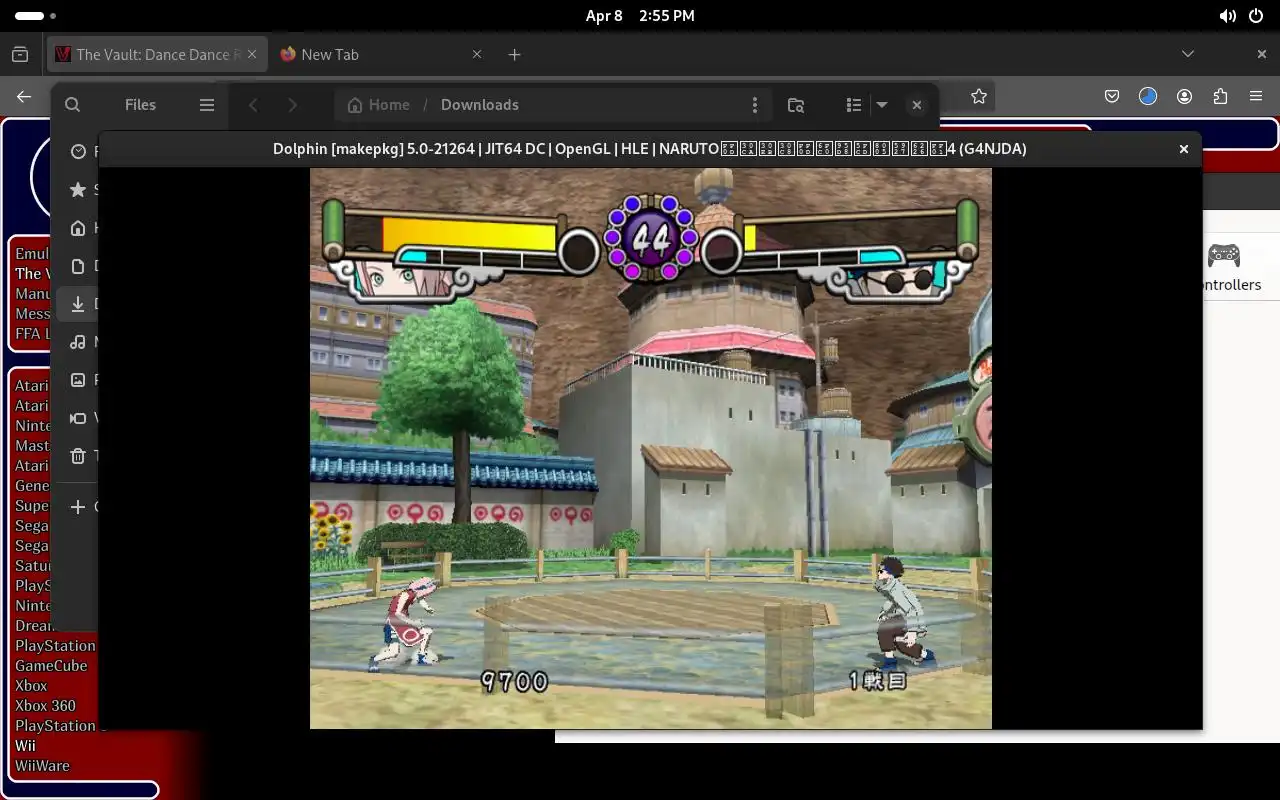1280x800 pixels.
Task: Go to Home via Files sidebar house icon
Action: coord(78,228)
